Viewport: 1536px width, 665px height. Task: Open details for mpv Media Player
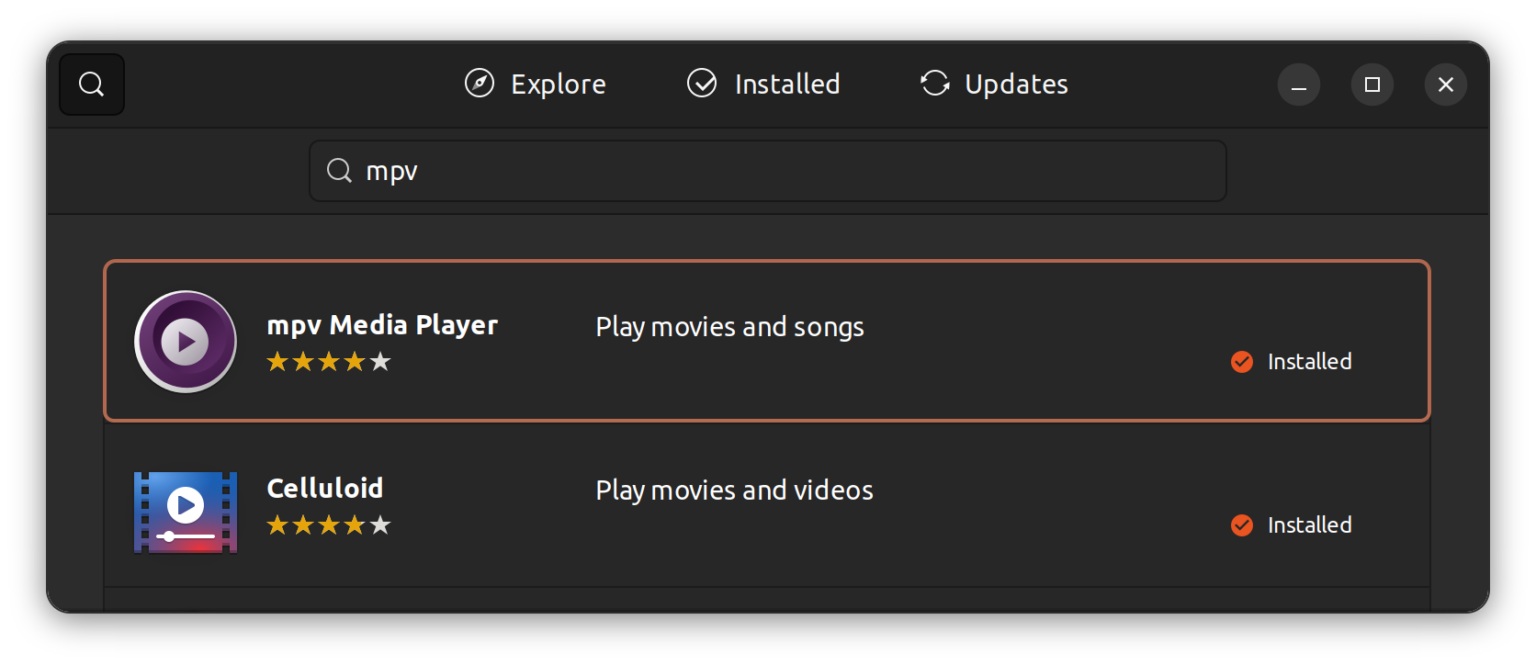(x=382, y=324)
